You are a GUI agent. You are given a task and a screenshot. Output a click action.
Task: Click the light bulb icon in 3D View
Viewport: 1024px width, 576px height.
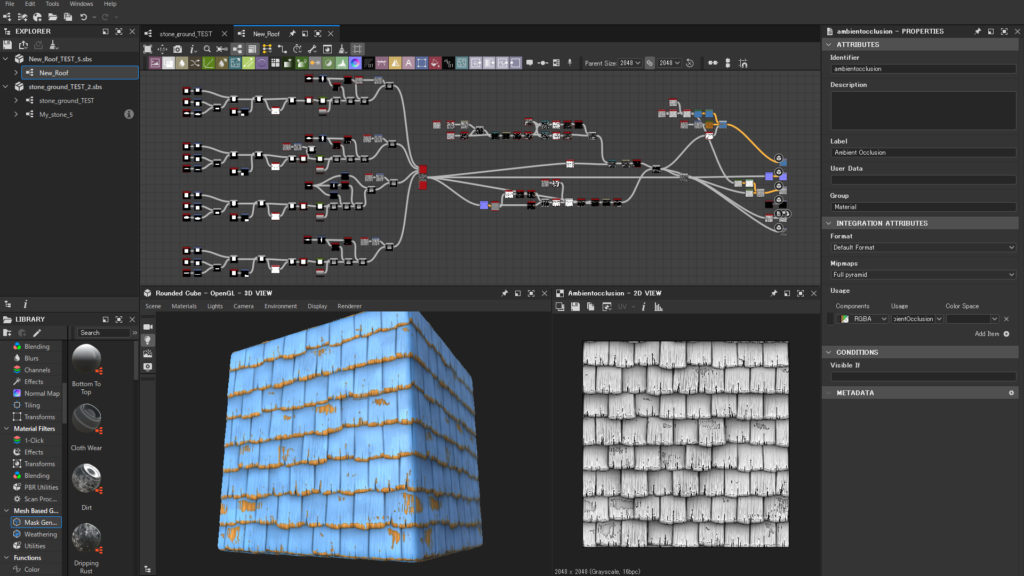pyautogui.click(x=148, y=340)
